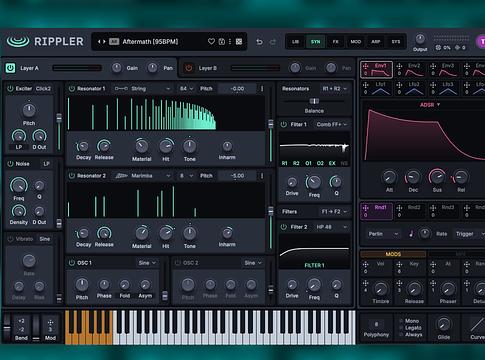Open the Filters F1→F2 routing dropdown
The height and width of the screenshot is (360, 485).
335,212
